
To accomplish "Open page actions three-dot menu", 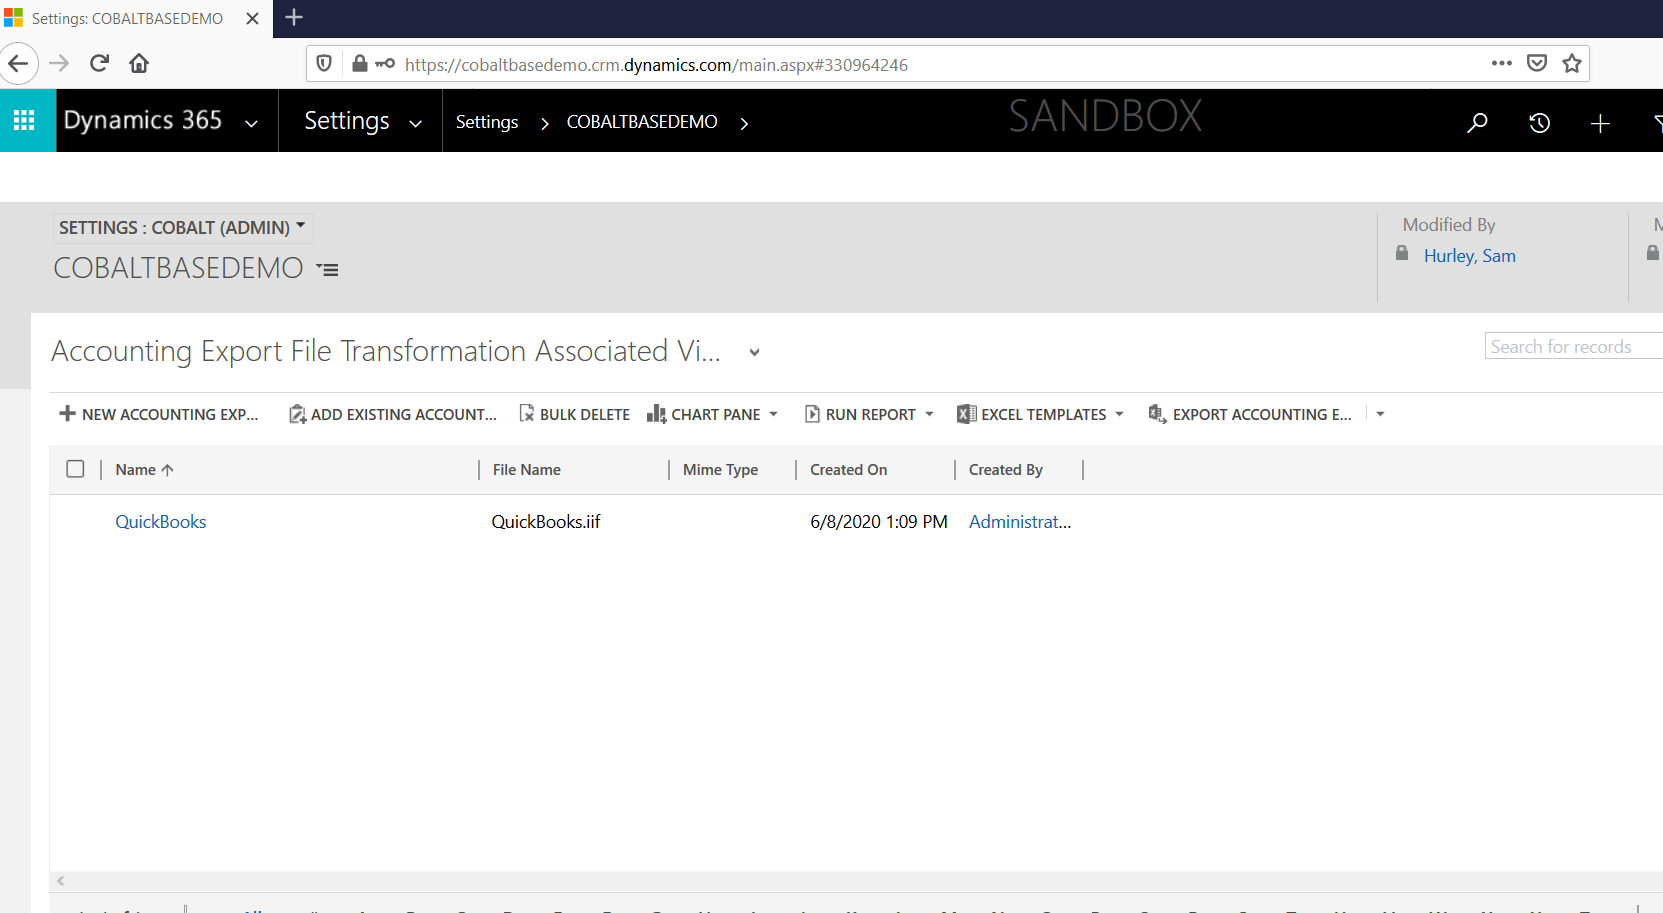I will 1501,63.
